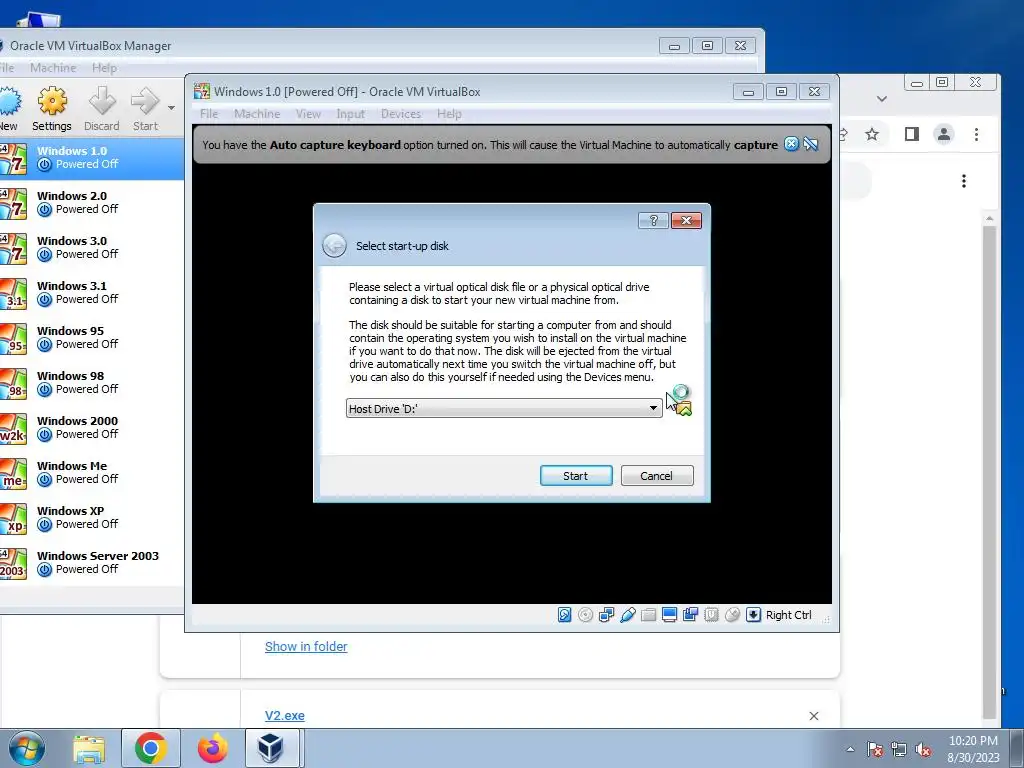Click the Discard toolbar icon

click(102, 109)
